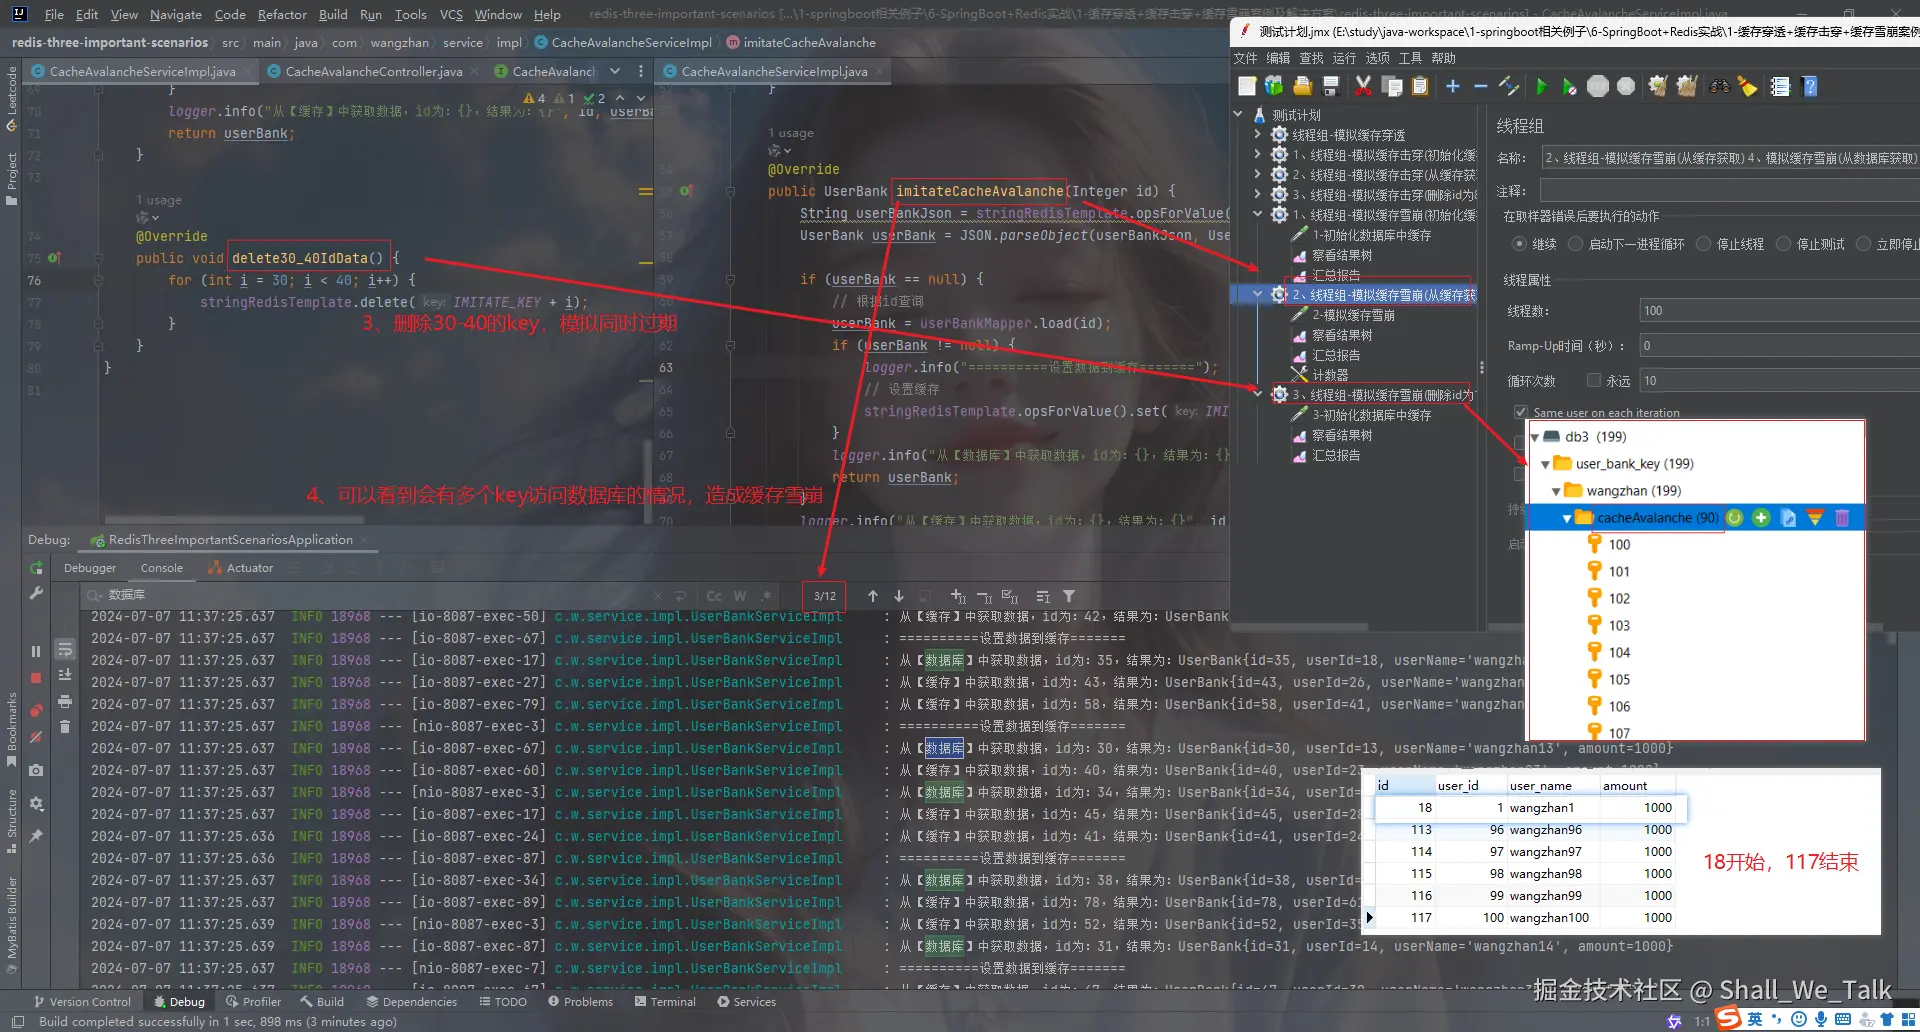Collapse the 2、线程组-模拟缓存雪崩 thread group
1920x1032 pixels.
pyautogui.click(x=1258, y=293)
